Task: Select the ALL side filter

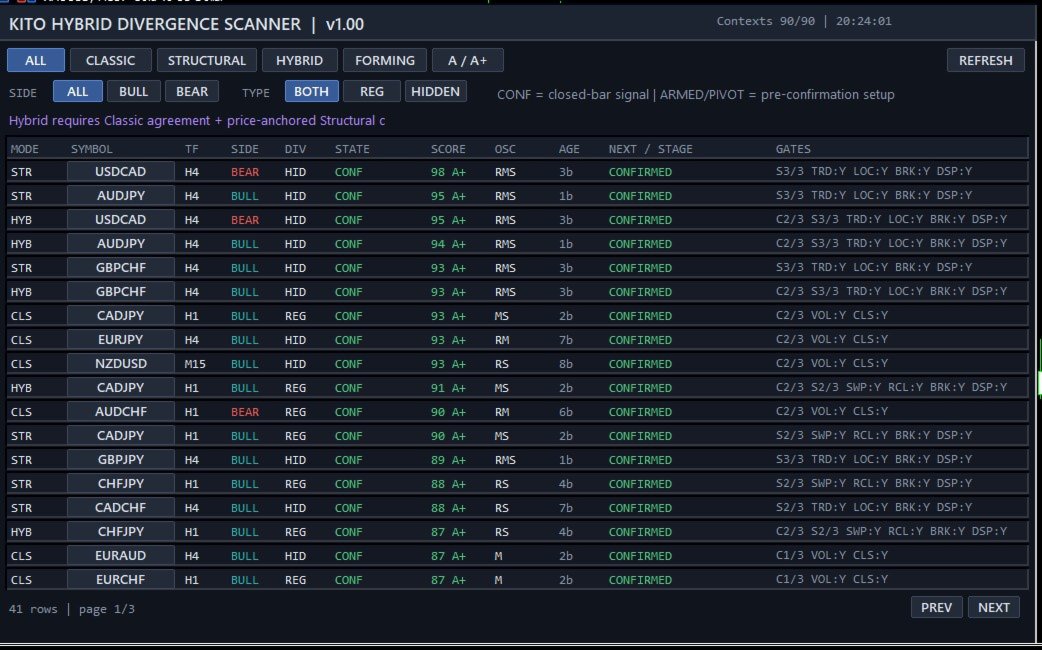Action: (x=78, y=92)
